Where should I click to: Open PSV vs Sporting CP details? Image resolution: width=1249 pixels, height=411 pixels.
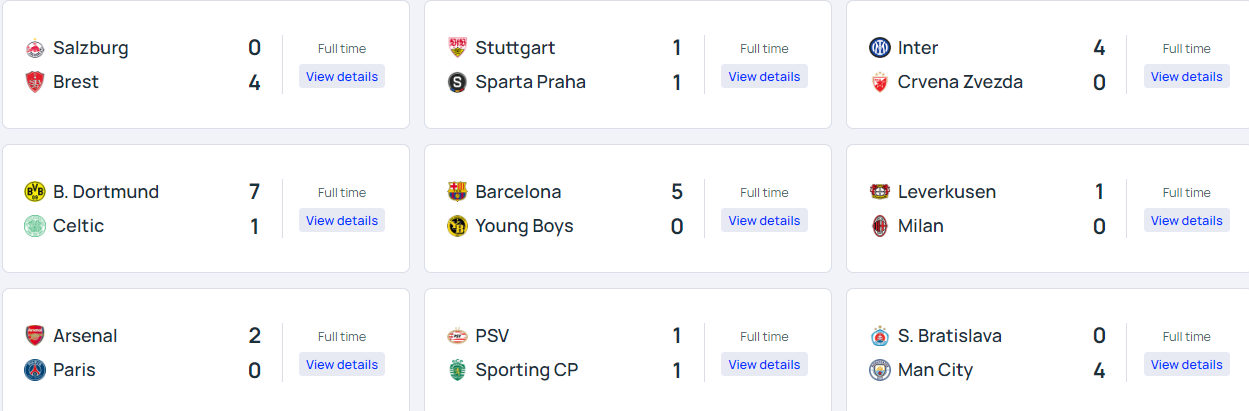(x=764, y=364)
